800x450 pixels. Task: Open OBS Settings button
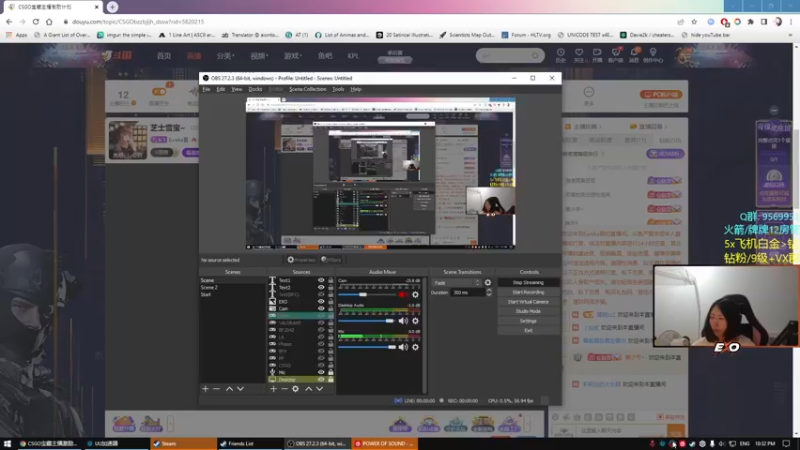tap(528, 321)
